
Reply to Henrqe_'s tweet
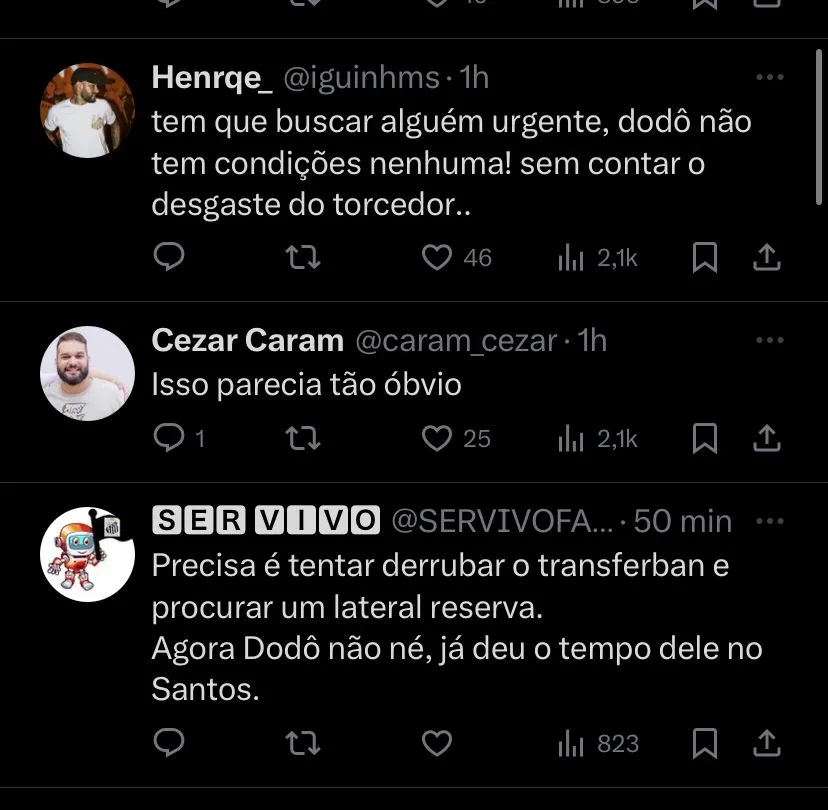(x=170, y=258)
